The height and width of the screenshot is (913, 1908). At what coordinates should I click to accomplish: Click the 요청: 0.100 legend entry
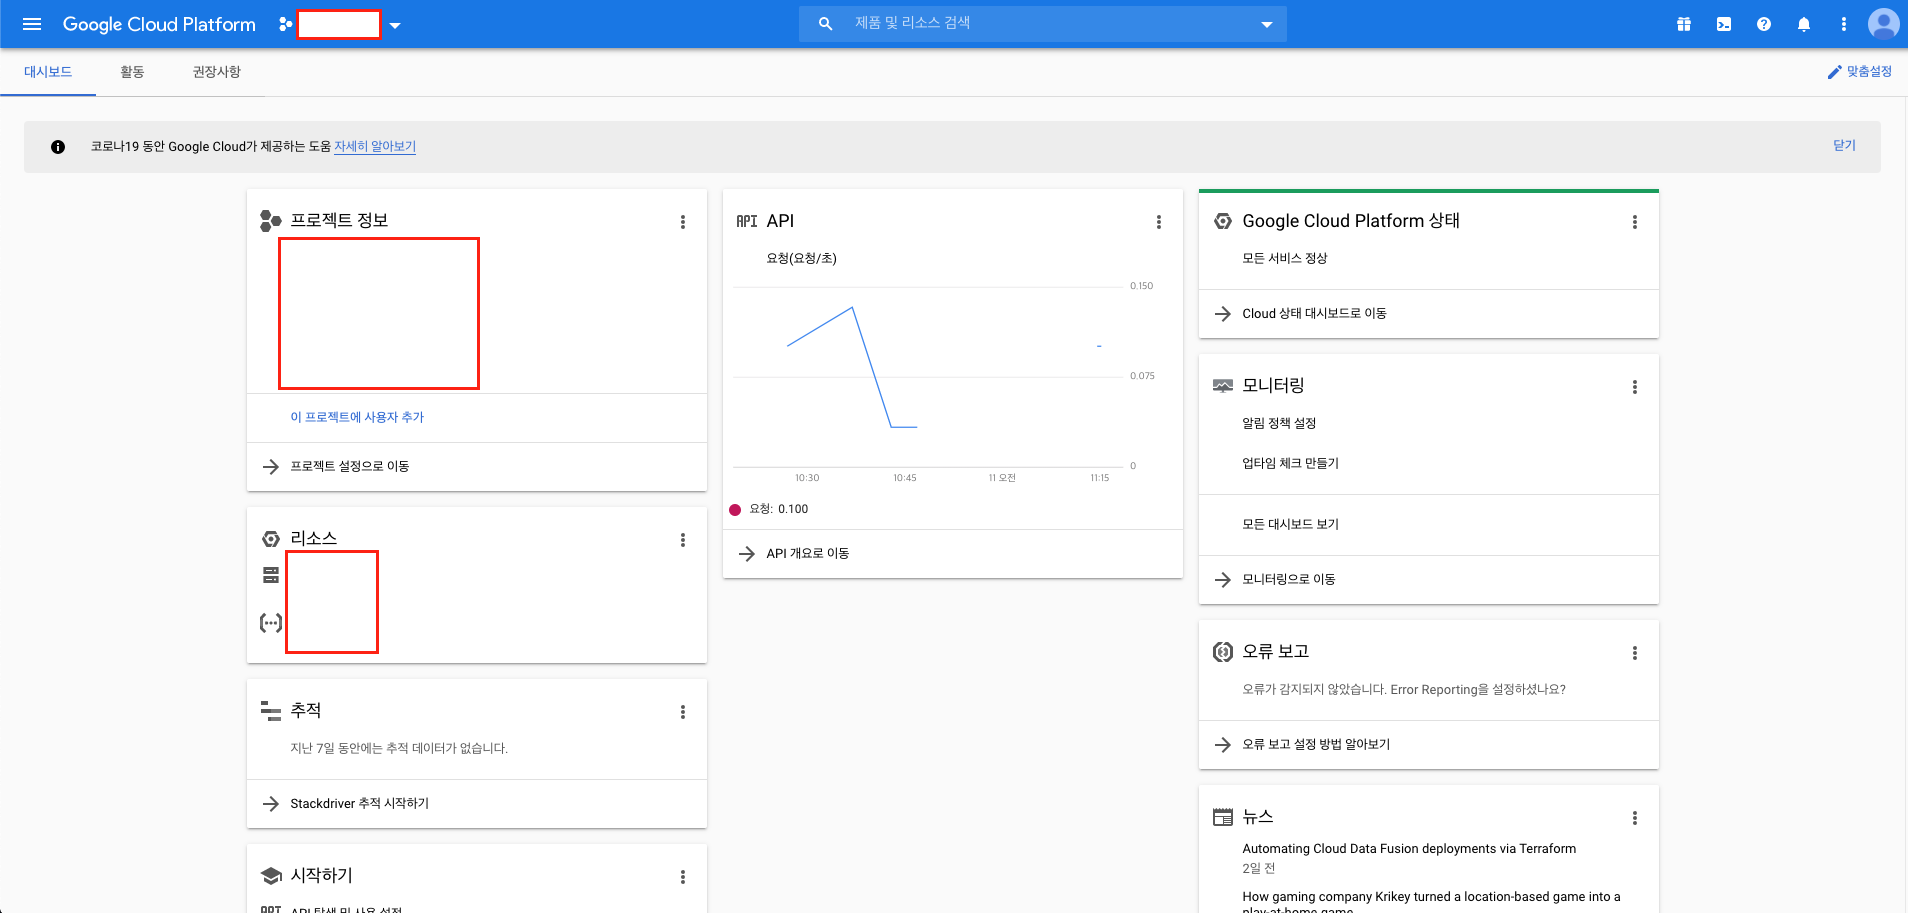pos(769,509)
